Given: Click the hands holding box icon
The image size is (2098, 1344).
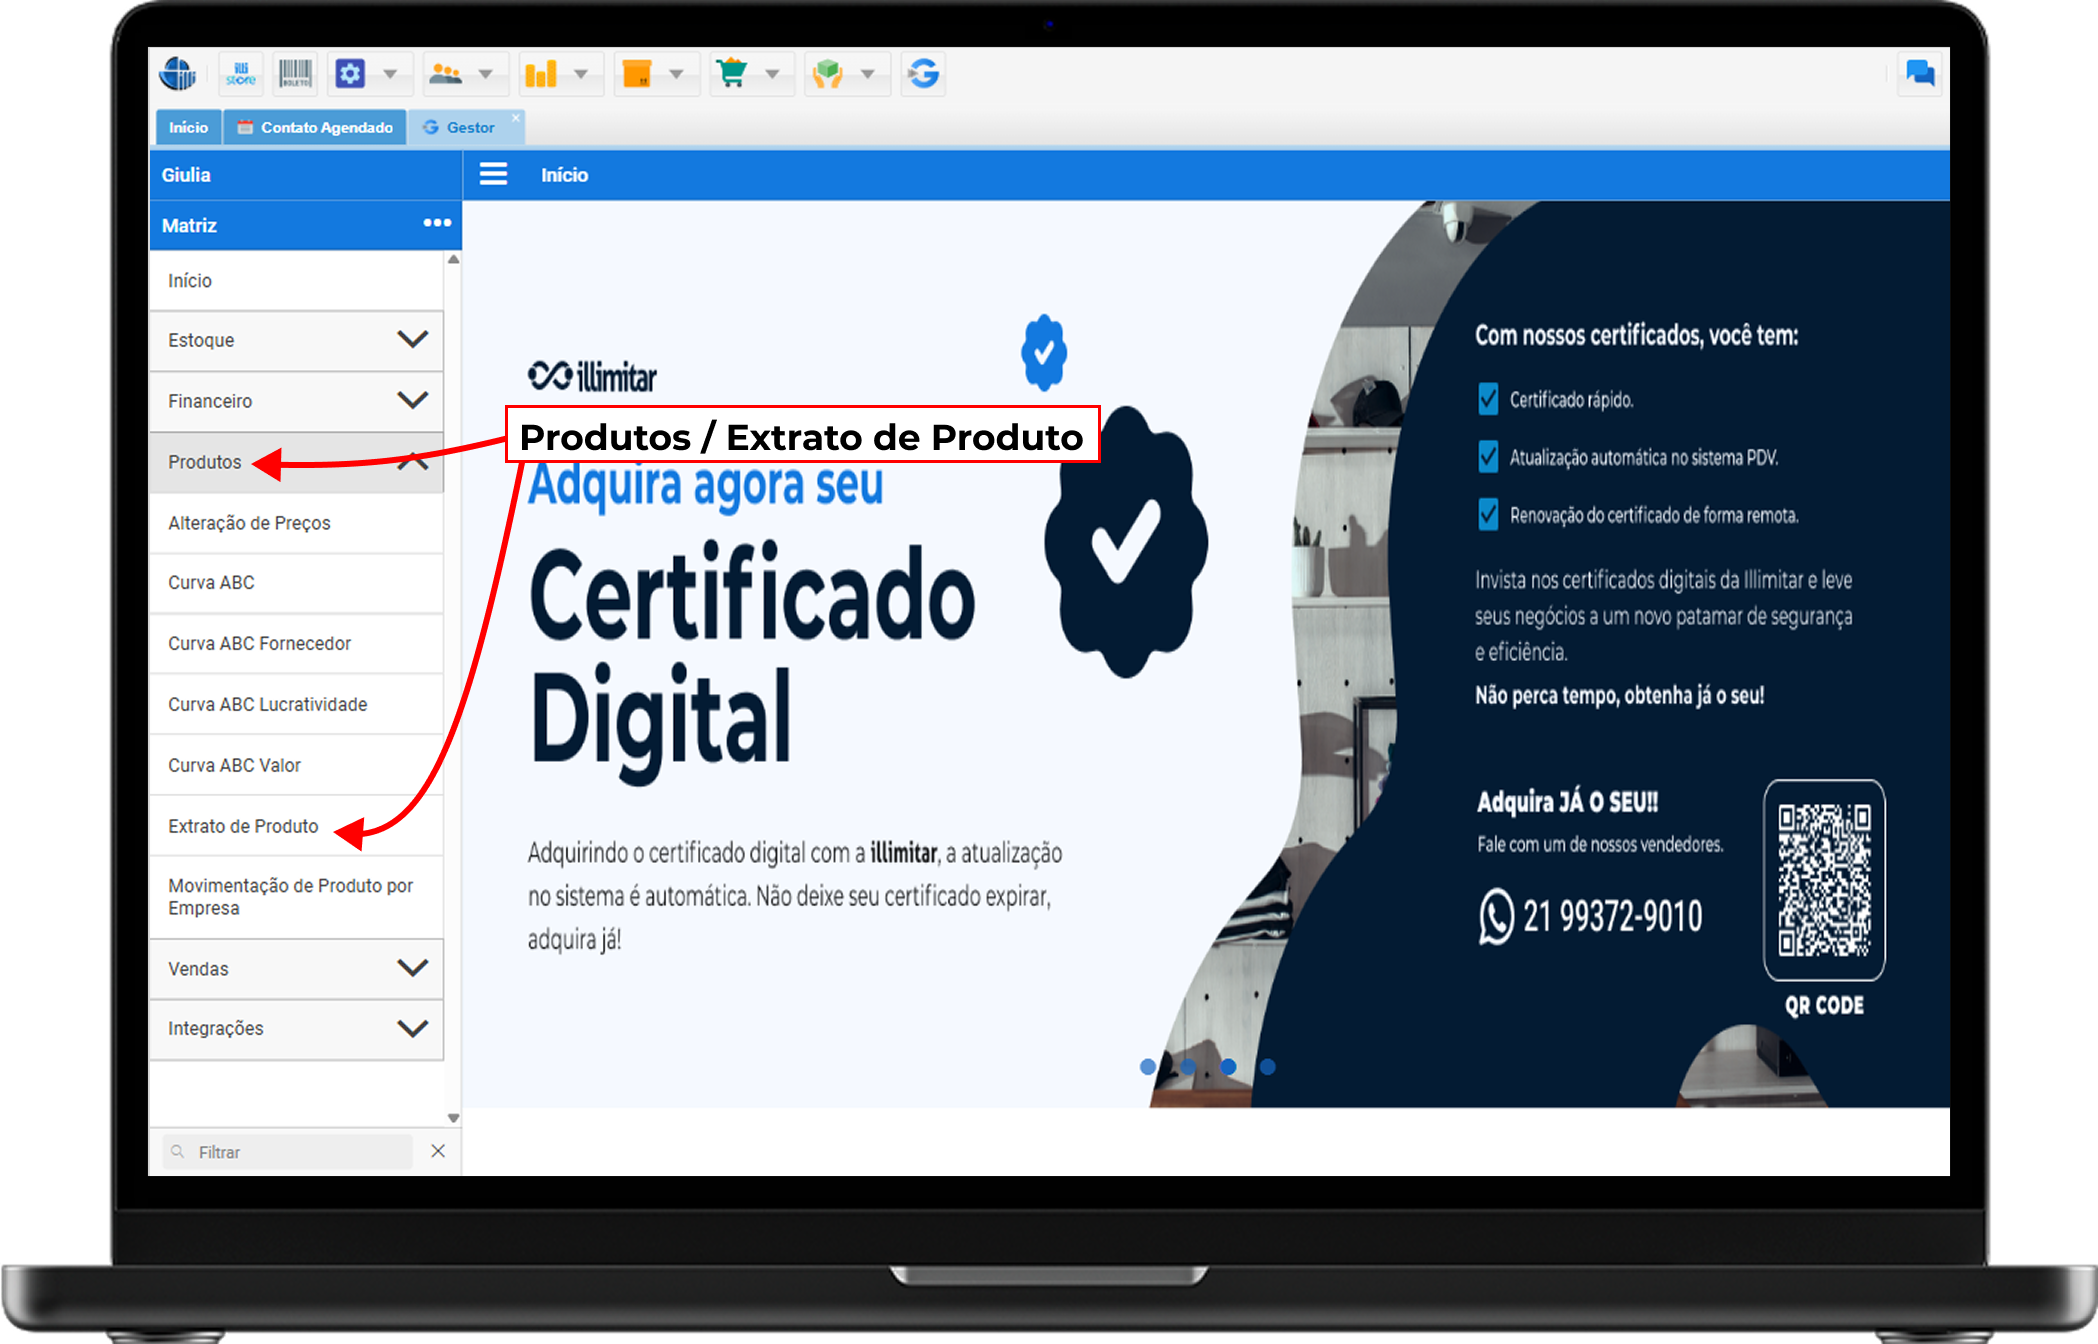Looking at the screenshot, I should [828, 74].
